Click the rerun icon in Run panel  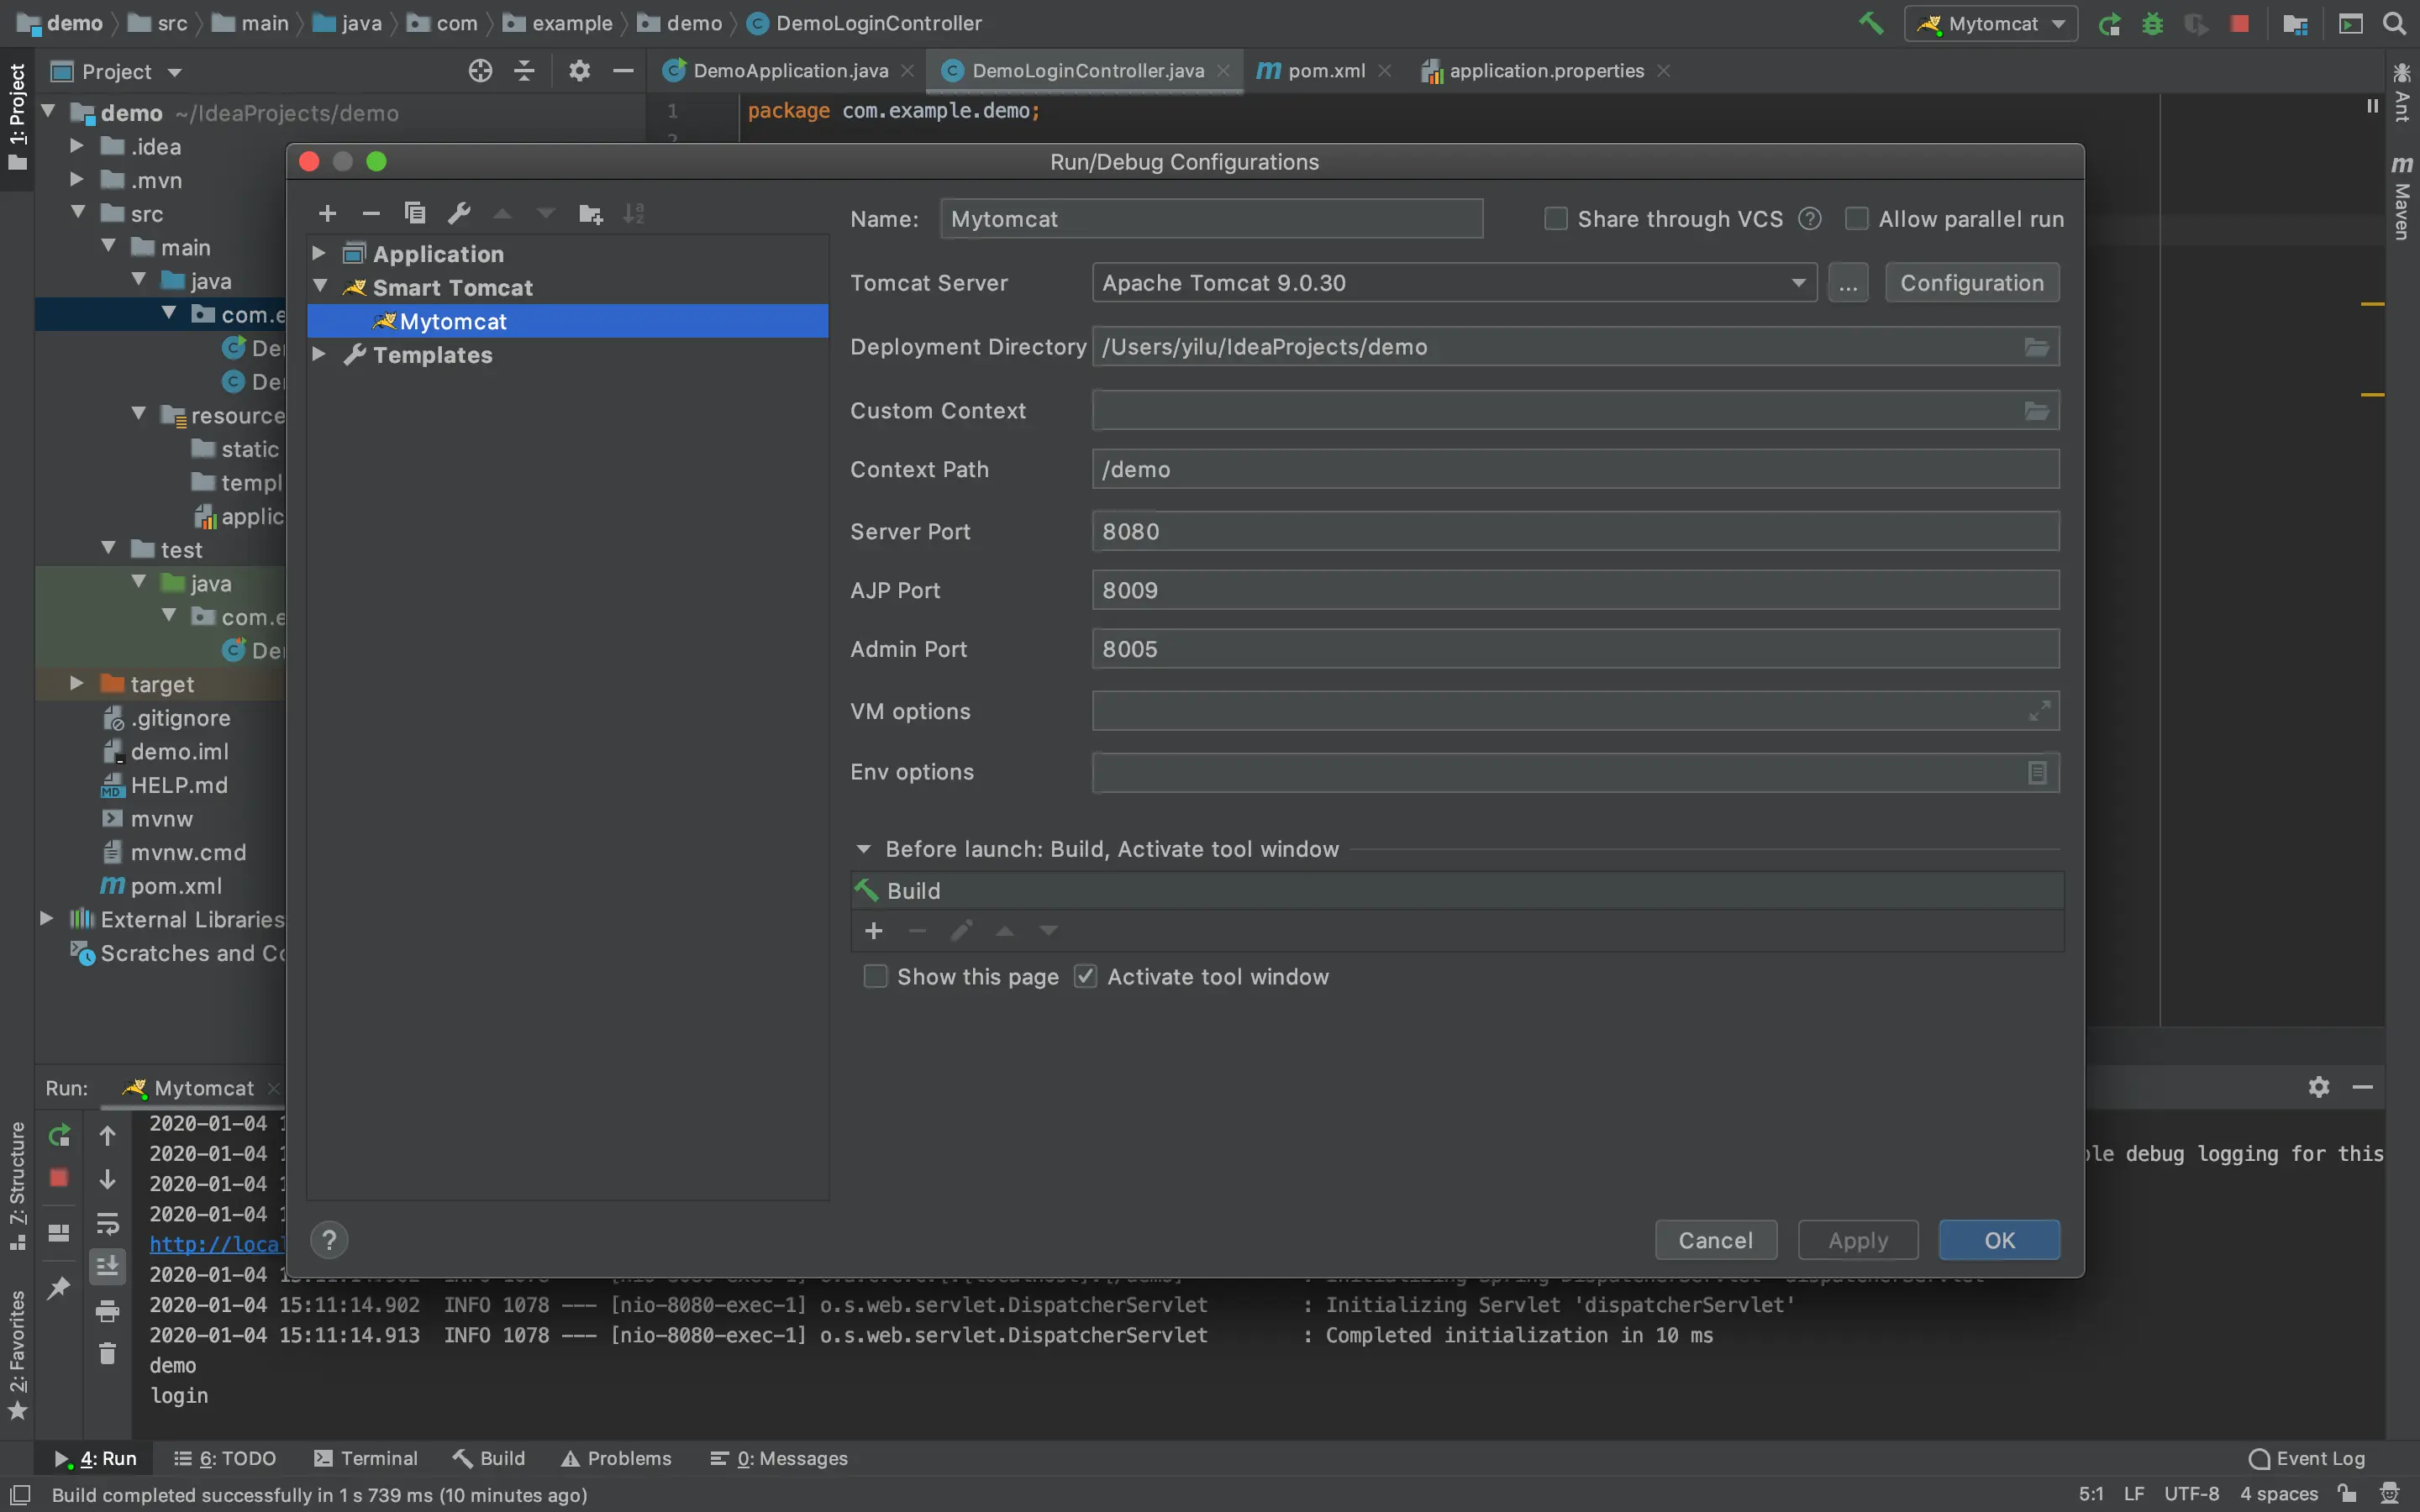59,1135
